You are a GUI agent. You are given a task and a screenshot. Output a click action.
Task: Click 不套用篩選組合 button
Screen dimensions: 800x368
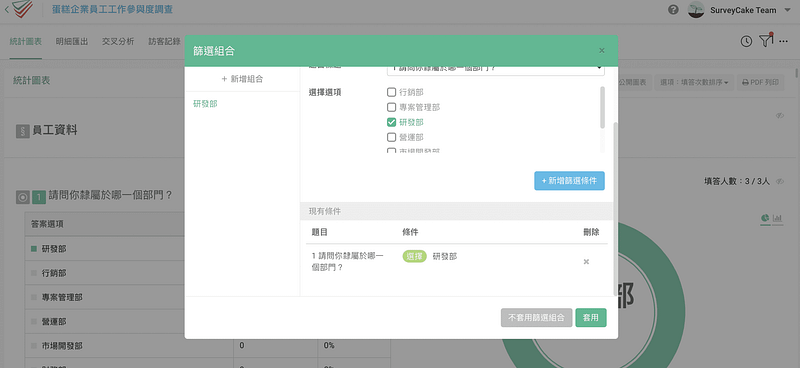pyautogui.click(x=536, y=317)
